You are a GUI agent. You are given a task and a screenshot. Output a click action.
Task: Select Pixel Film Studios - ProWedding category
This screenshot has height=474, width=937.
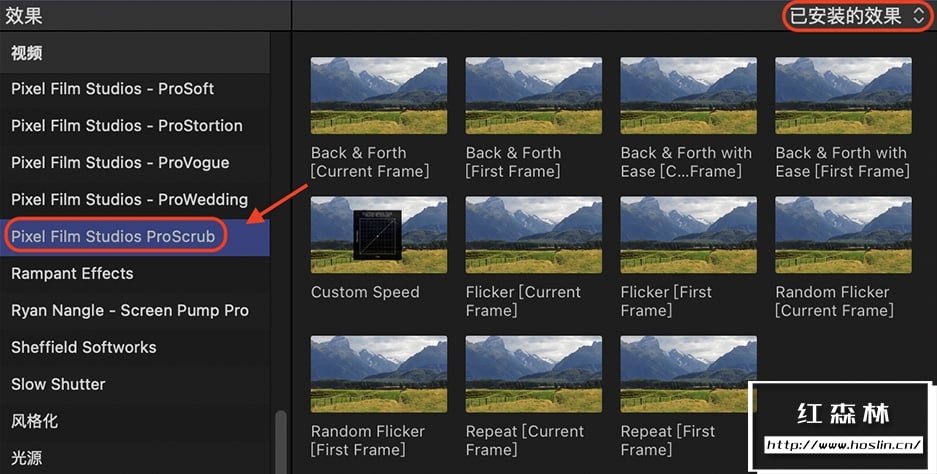[134, 200]
